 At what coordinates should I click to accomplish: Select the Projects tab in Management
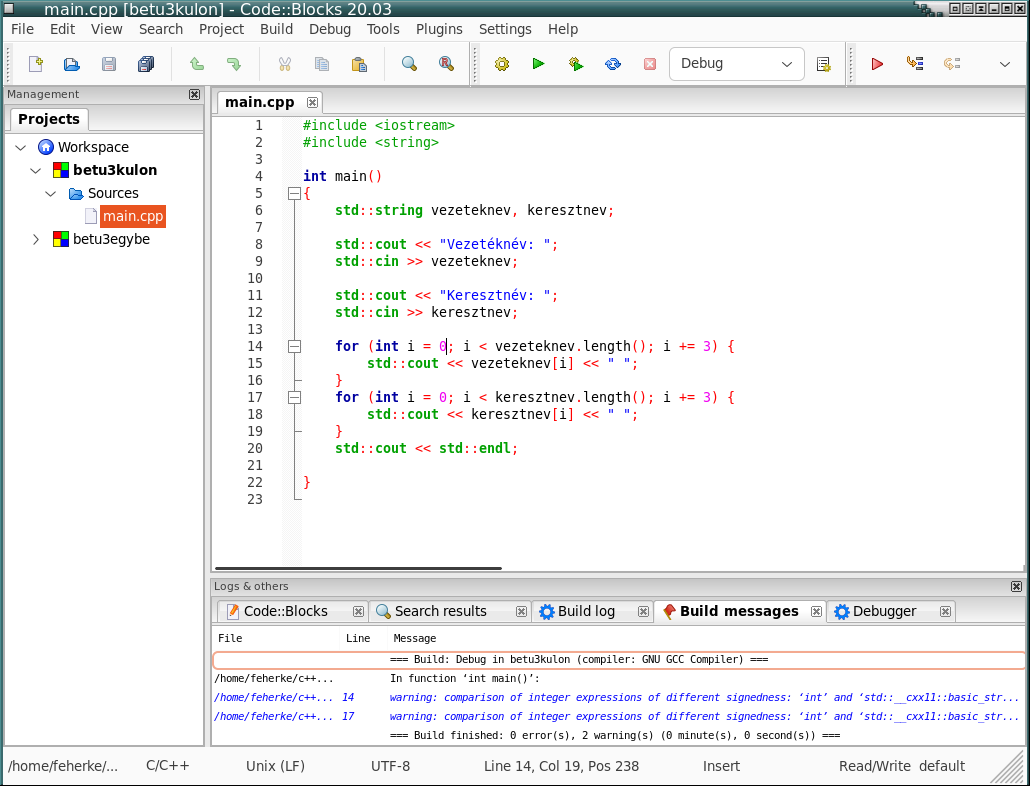(49, 119)
